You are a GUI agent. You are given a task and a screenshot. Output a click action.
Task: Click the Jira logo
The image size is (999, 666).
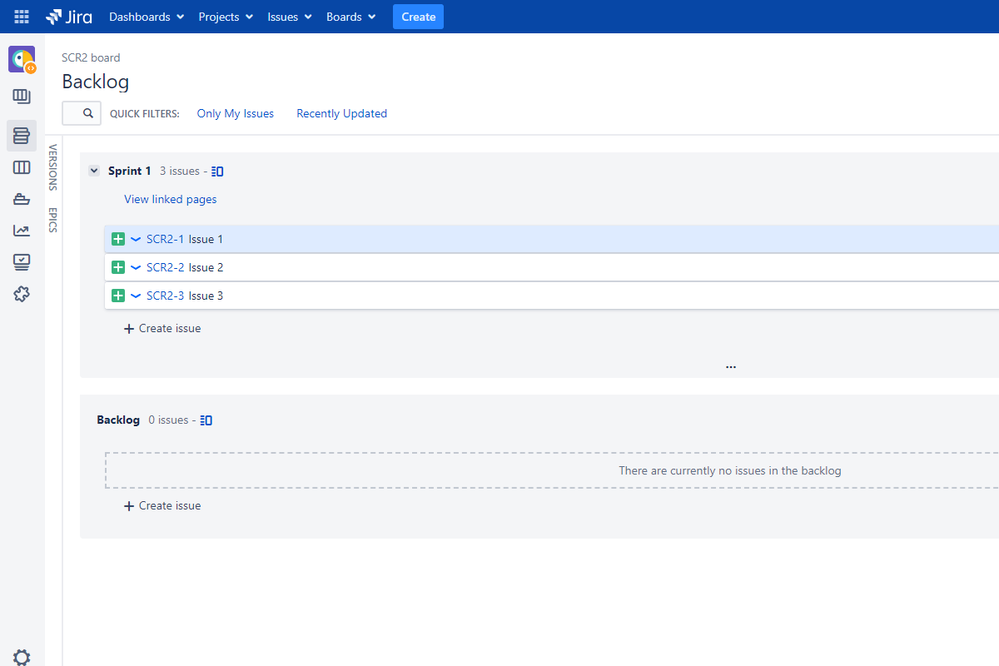click(69, 17)
